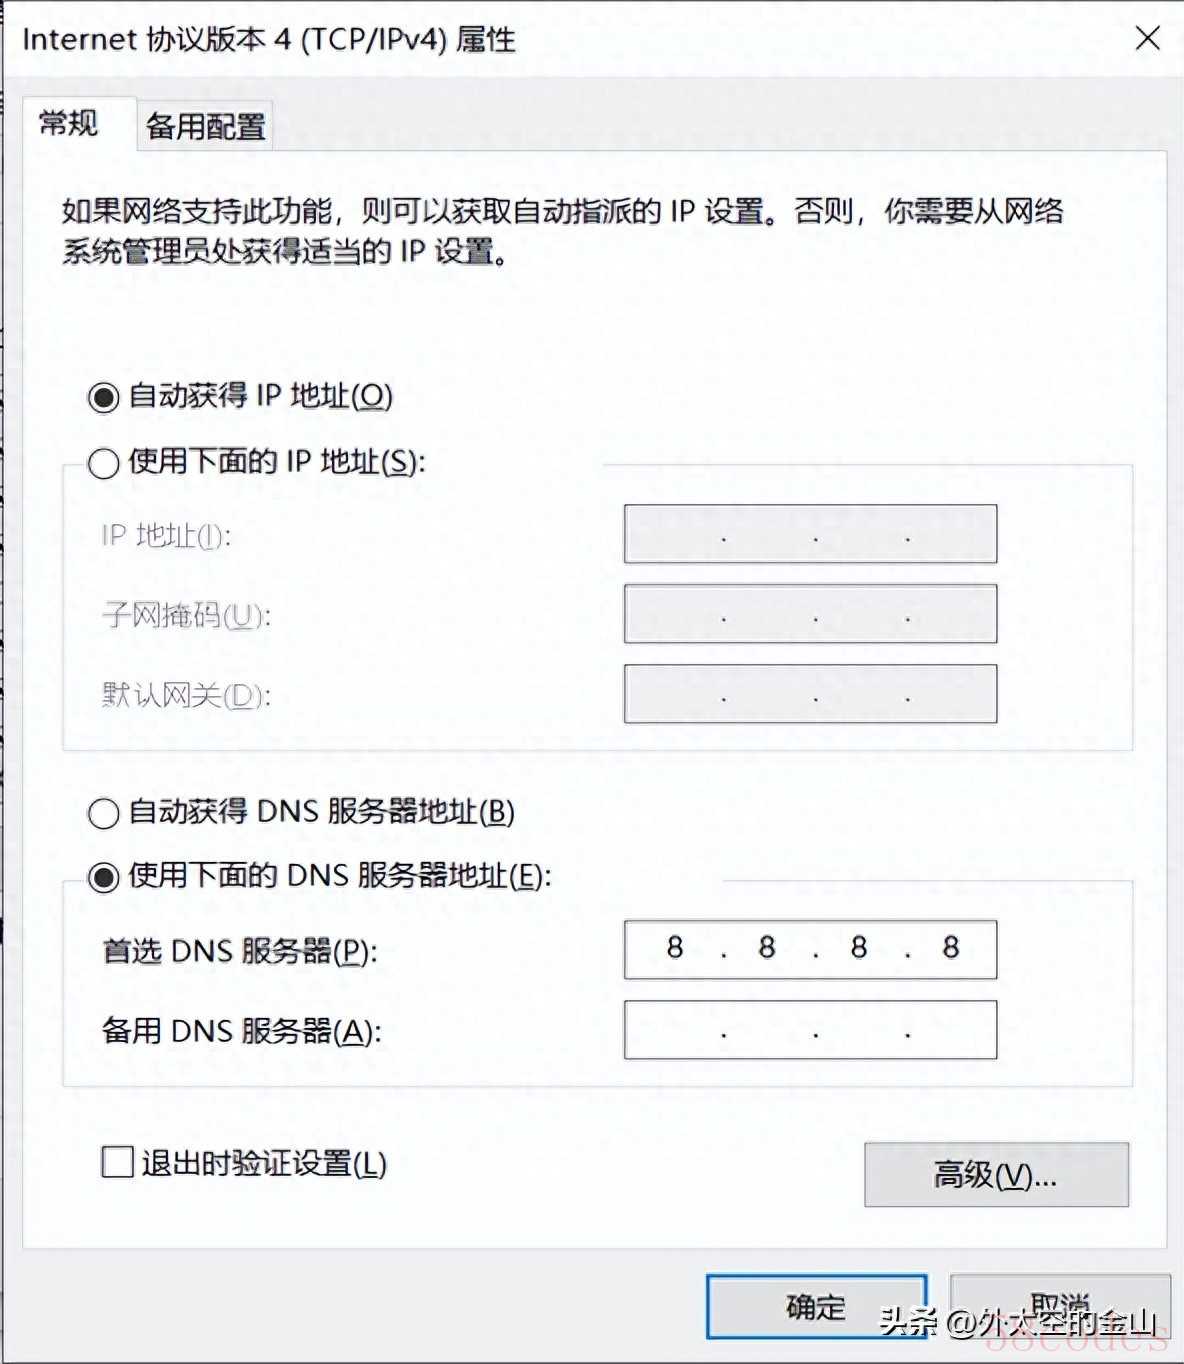Close the IPv4 properties dialog
This screenshot has width=1184, height=1364.
[1148, 39]
